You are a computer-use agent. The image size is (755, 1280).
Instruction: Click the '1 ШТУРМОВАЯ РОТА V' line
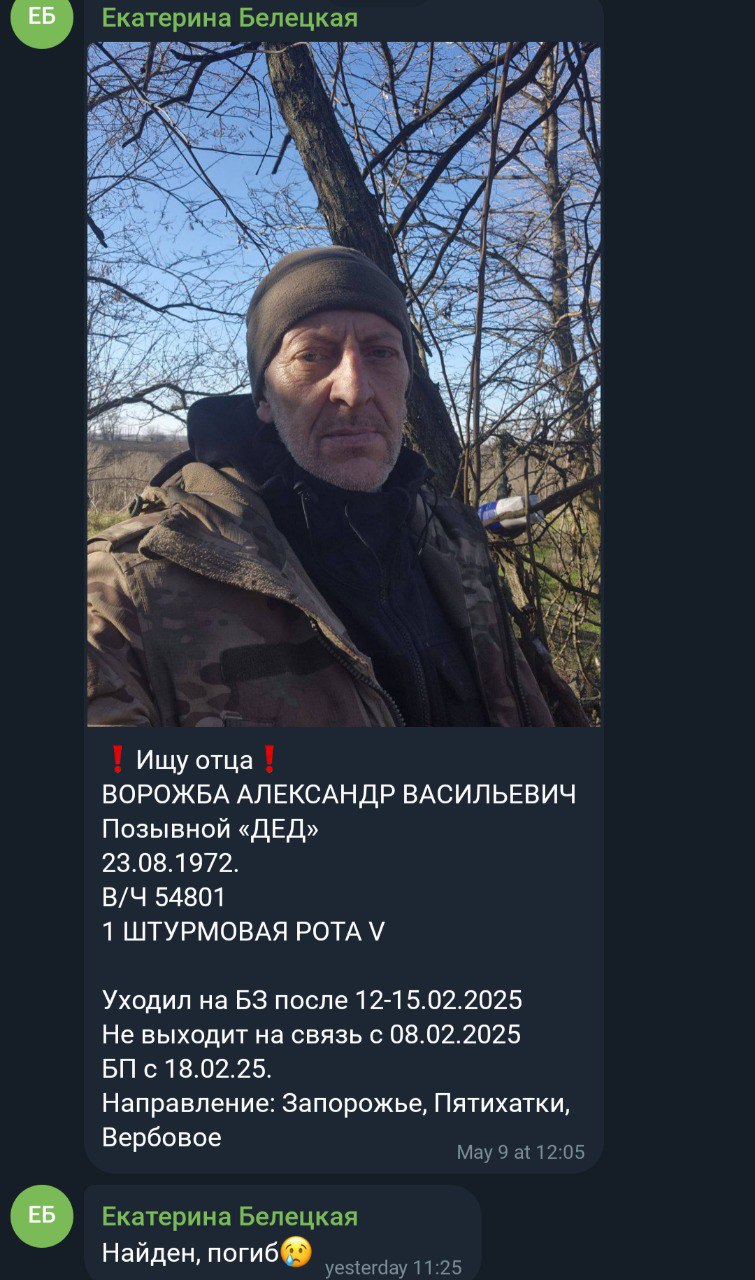243,931
